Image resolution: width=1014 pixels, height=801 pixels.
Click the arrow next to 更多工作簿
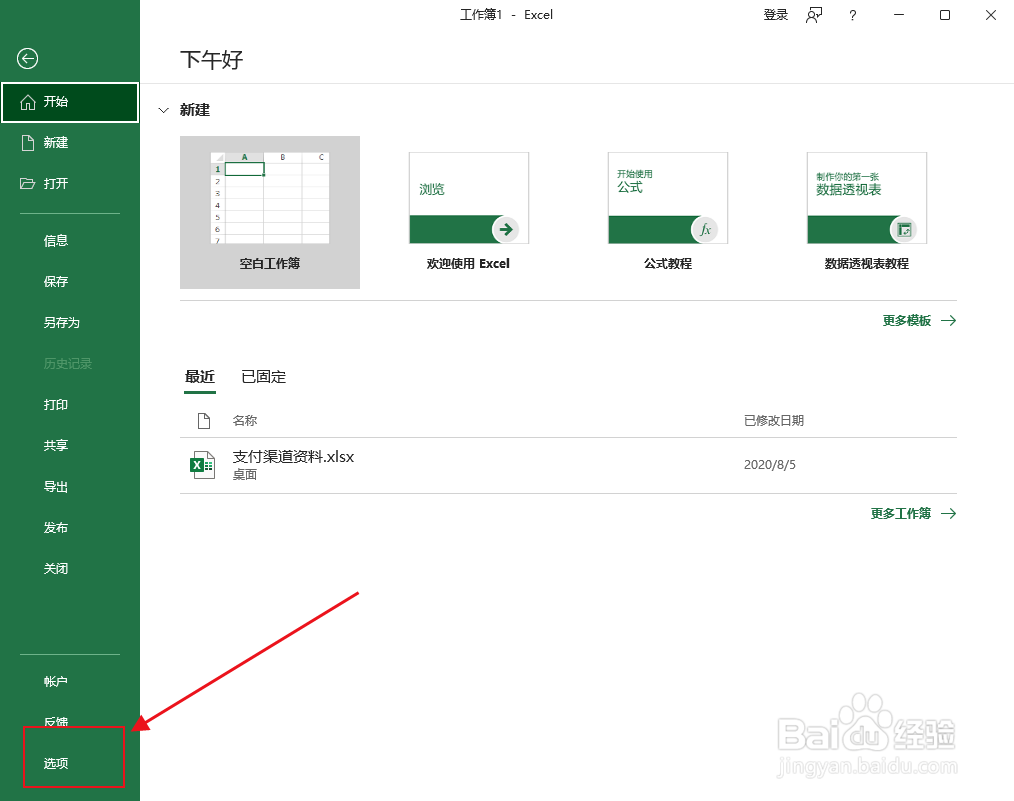tap(949, 513)
